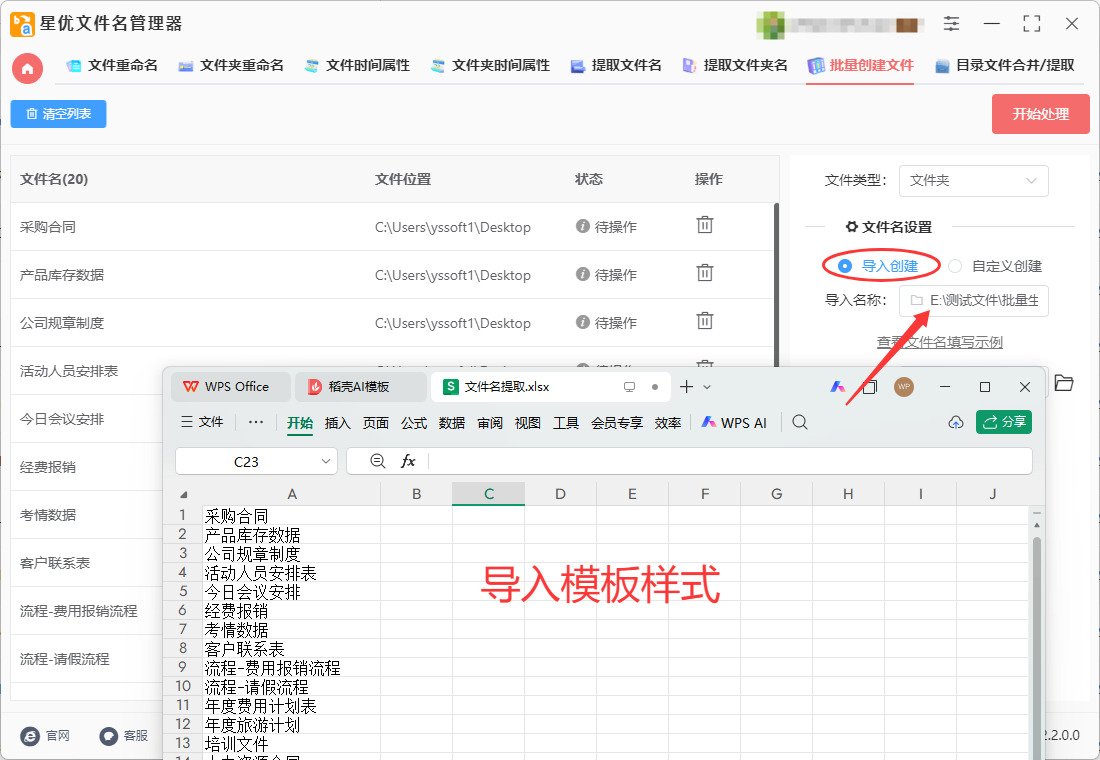1100x760 pixels.
Task: Click the 文件名(20) column header
Action: [x=54, y=180]
